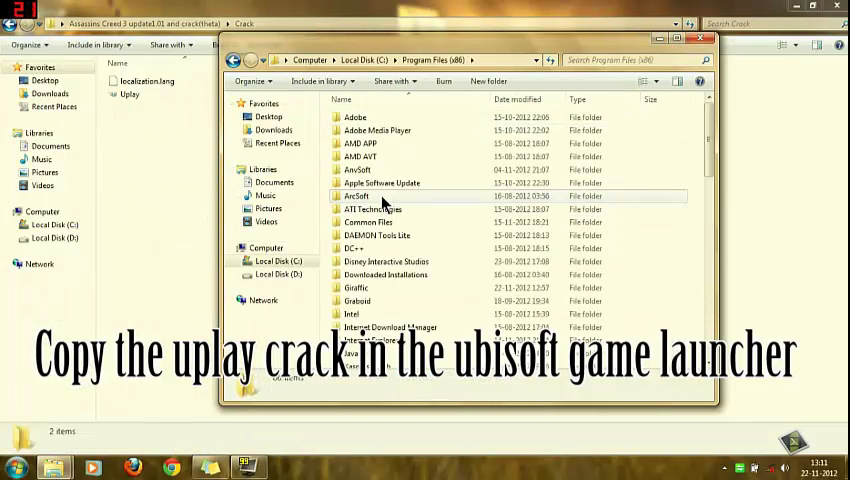This screenshot has height=480, width=850.
Task: Open the Organize dropdown in Program Files window
Action: coord(253,81)
